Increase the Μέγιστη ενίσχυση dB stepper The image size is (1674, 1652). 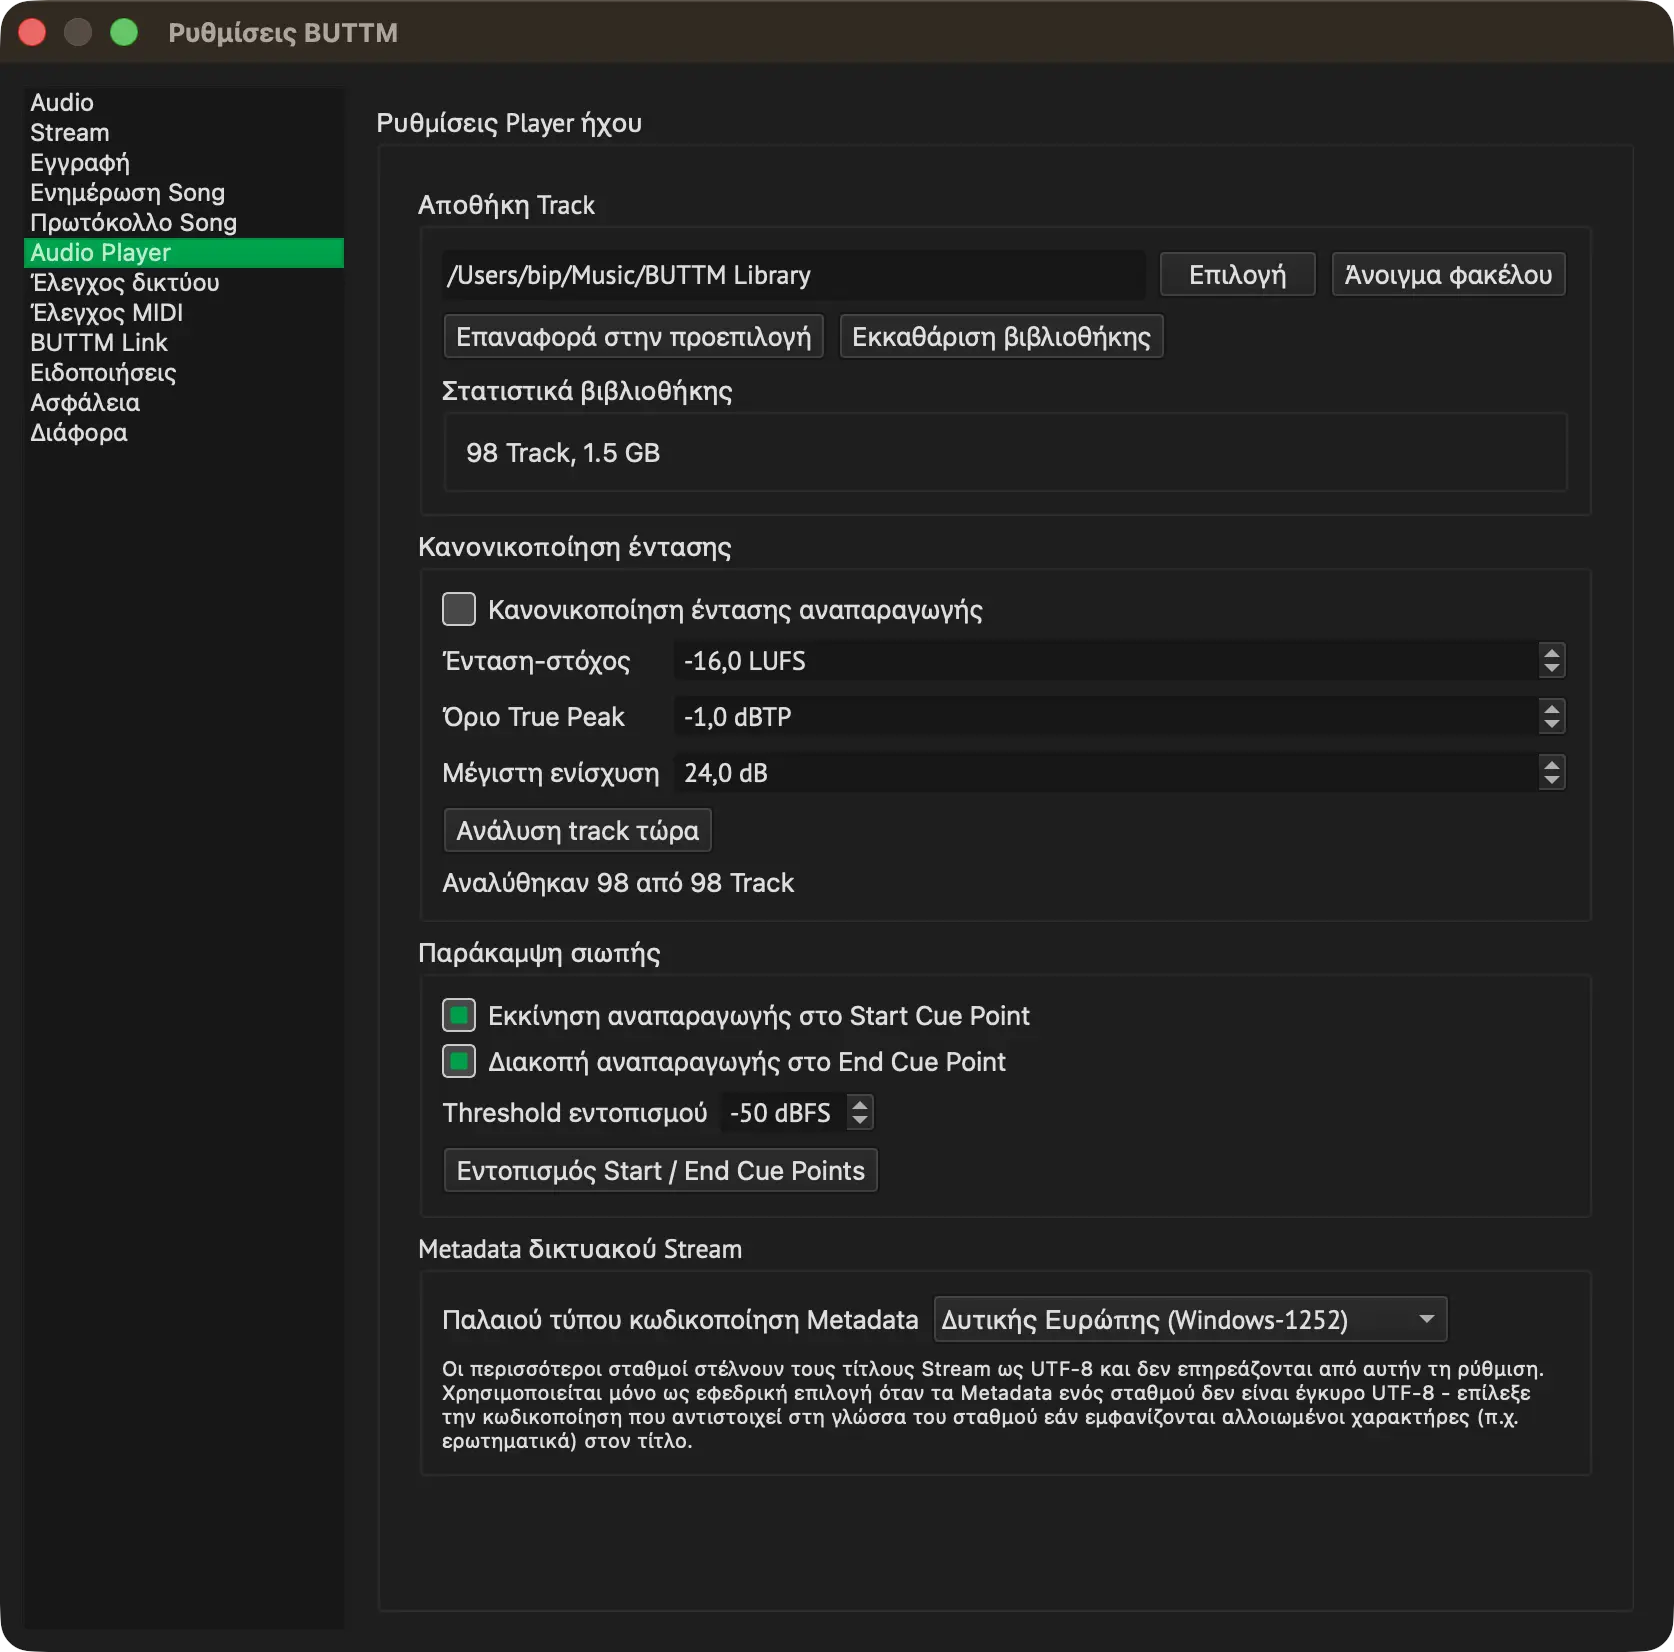point(1551,765)
